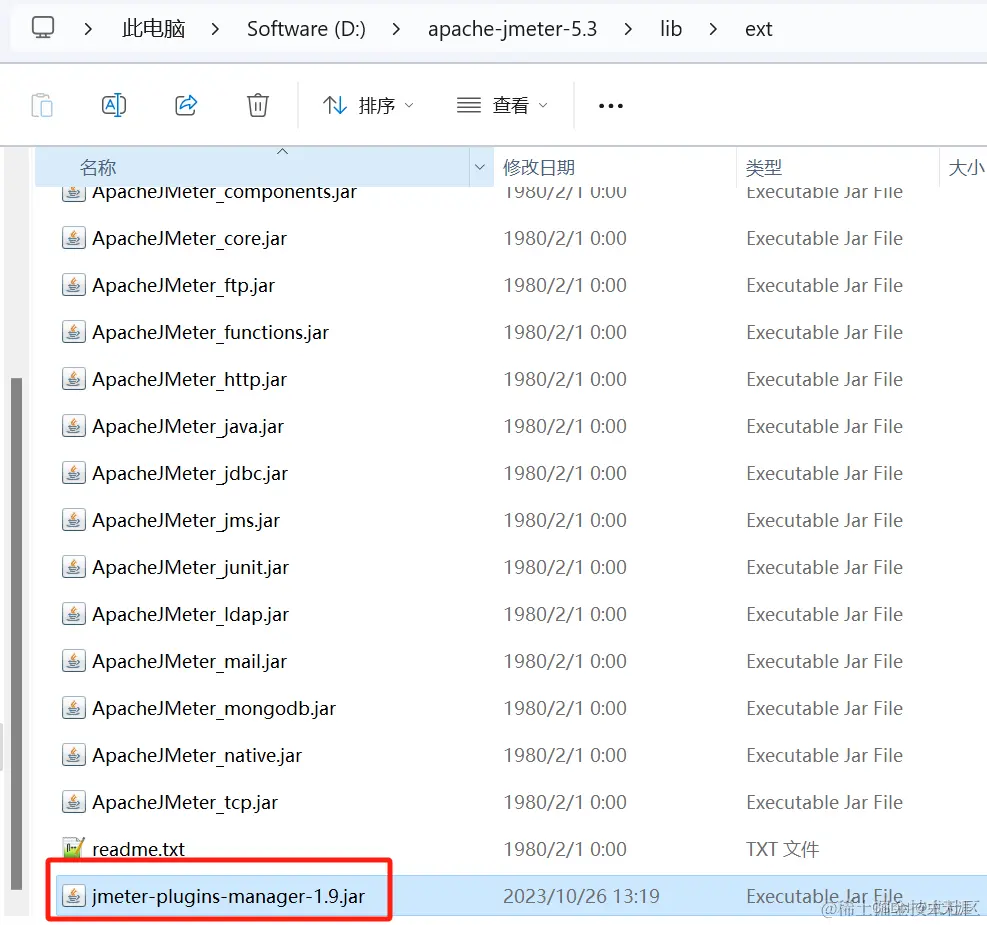Image resolution: width=987 pixels, height=925 pixels.
Task: Click the 2023/10/26 13:19 modified date cell
Action: click(581, 896)
